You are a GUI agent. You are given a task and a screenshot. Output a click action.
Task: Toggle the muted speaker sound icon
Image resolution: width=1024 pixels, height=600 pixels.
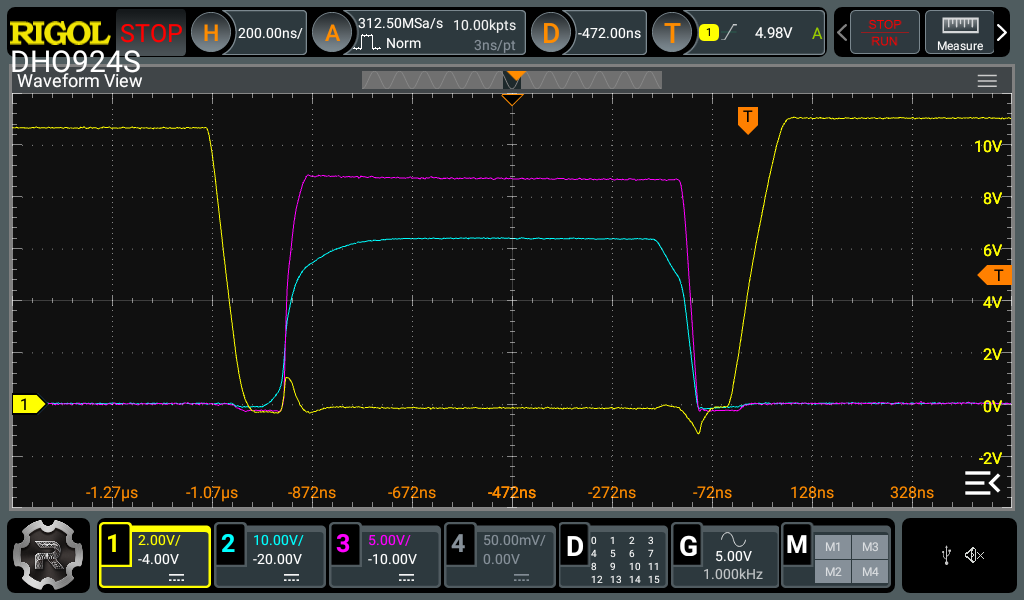pyautogui.click(x=974, y=556)
